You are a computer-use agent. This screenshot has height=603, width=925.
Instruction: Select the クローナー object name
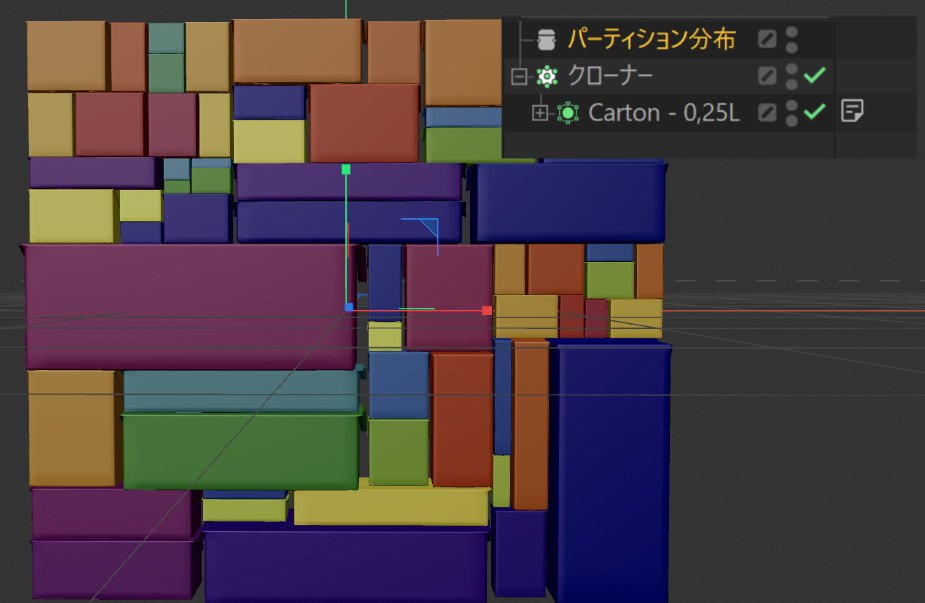(610, 76)
